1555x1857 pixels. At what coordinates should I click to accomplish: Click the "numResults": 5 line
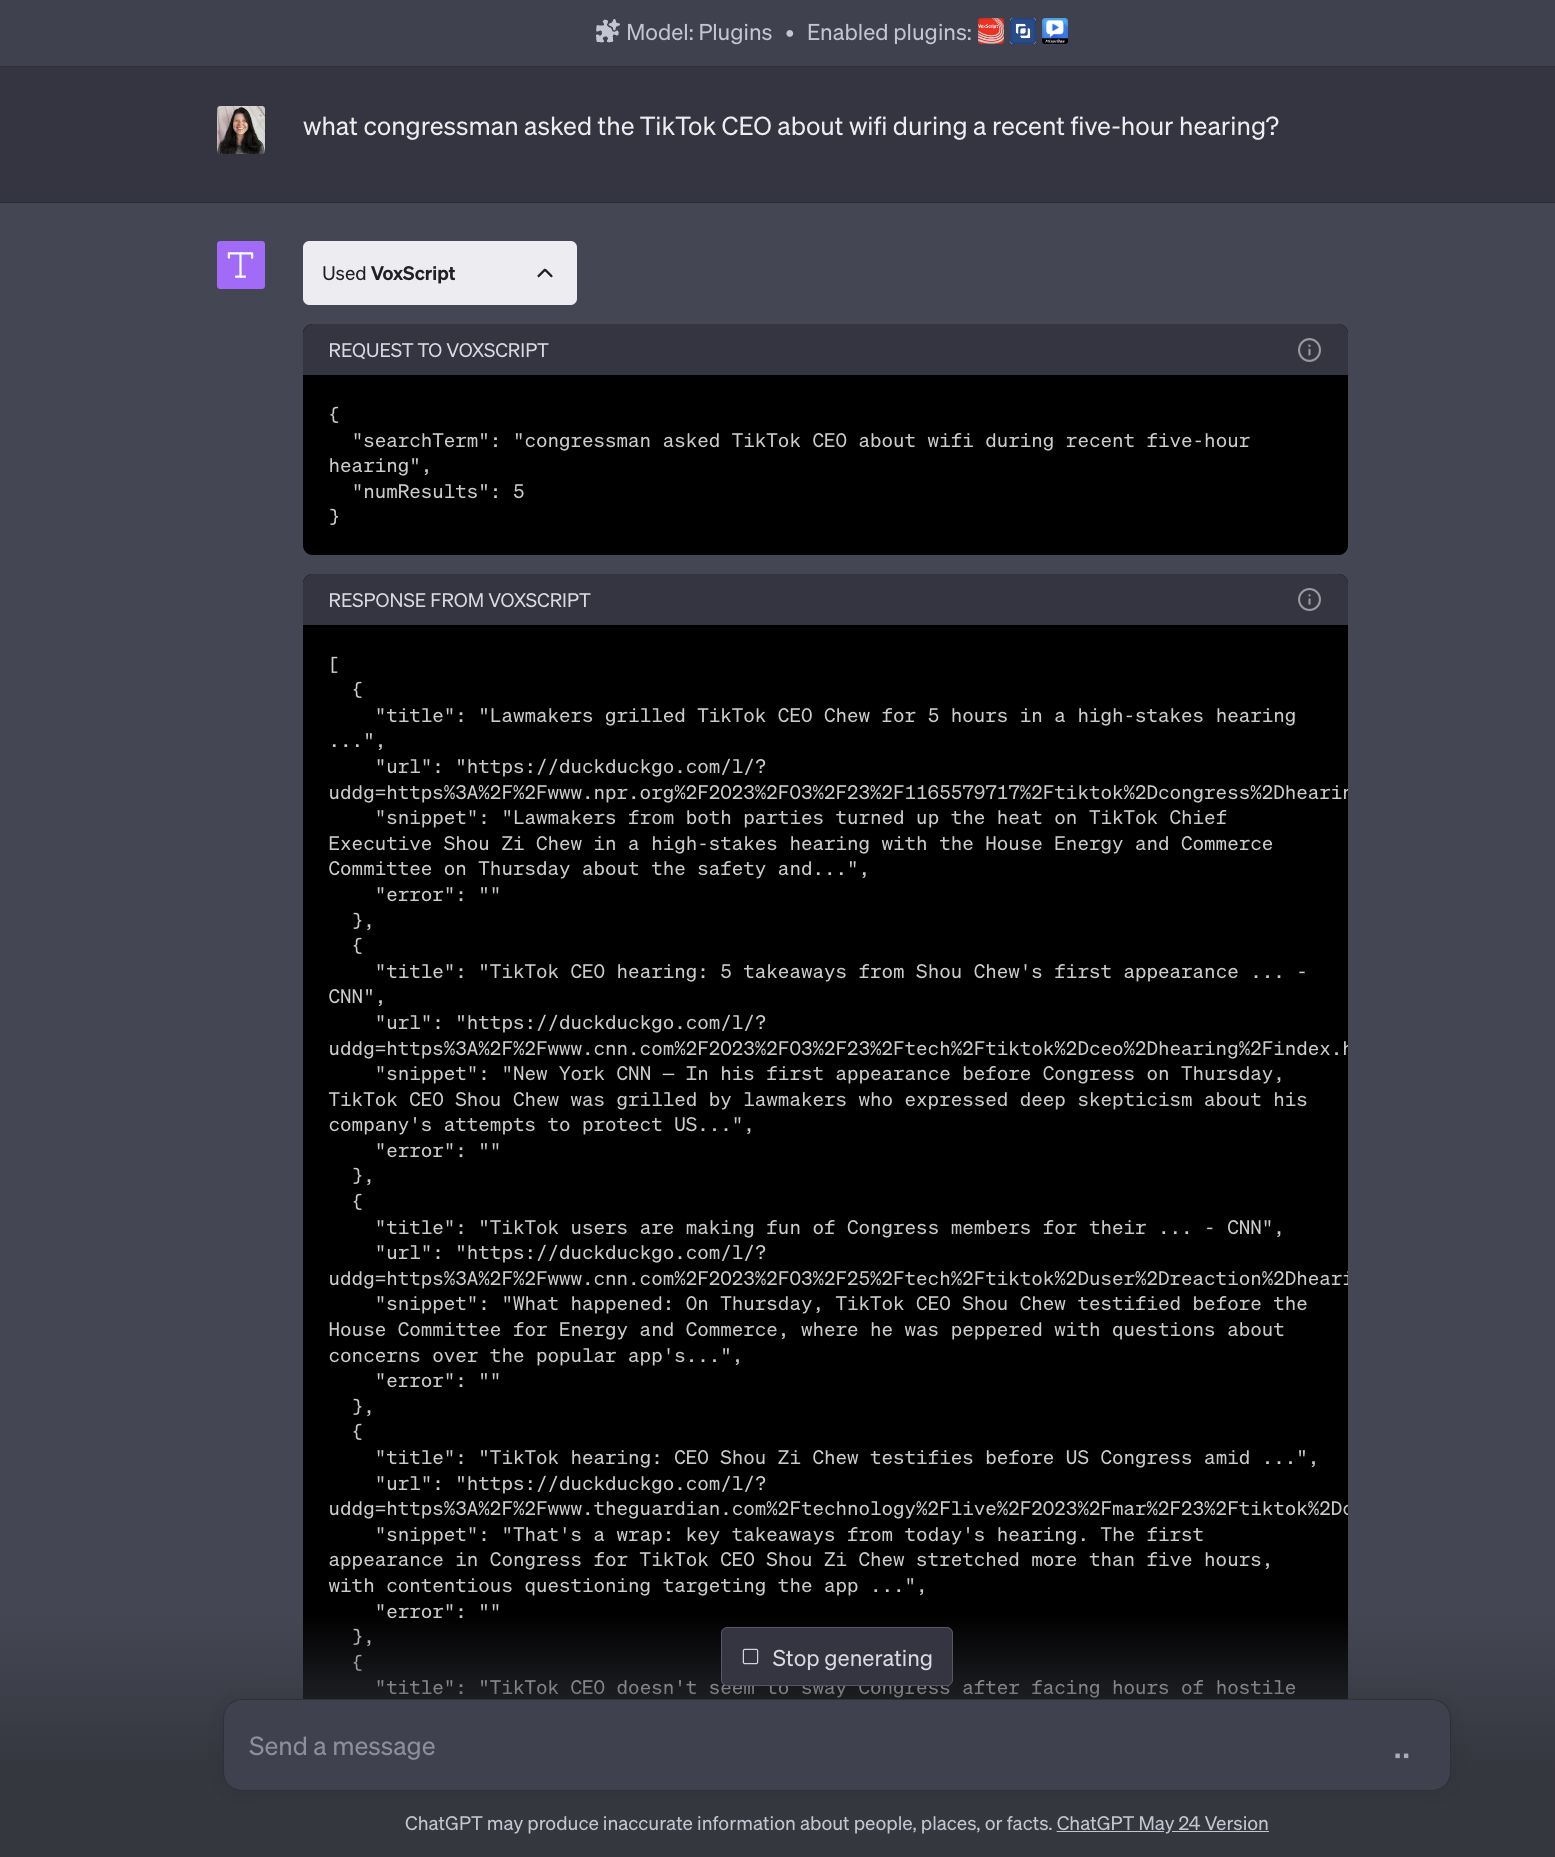(438, 492)
